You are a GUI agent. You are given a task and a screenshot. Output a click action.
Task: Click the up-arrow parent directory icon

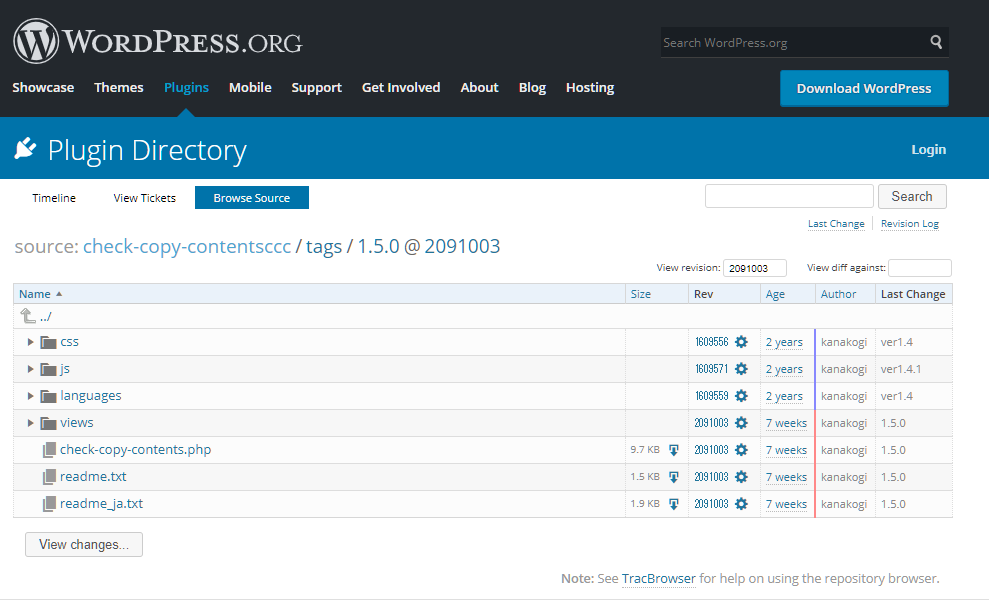pos(26,315)
